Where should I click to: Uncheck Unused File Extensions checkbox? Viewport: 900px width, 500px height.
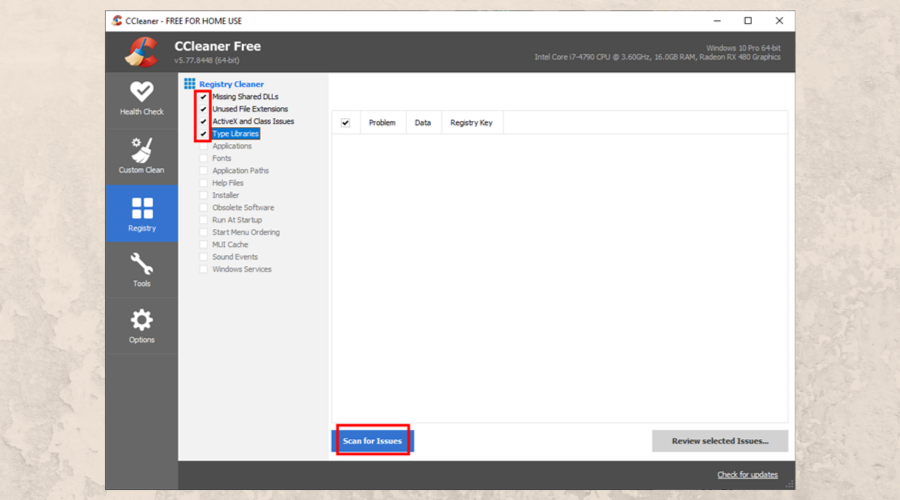(204, 109)
